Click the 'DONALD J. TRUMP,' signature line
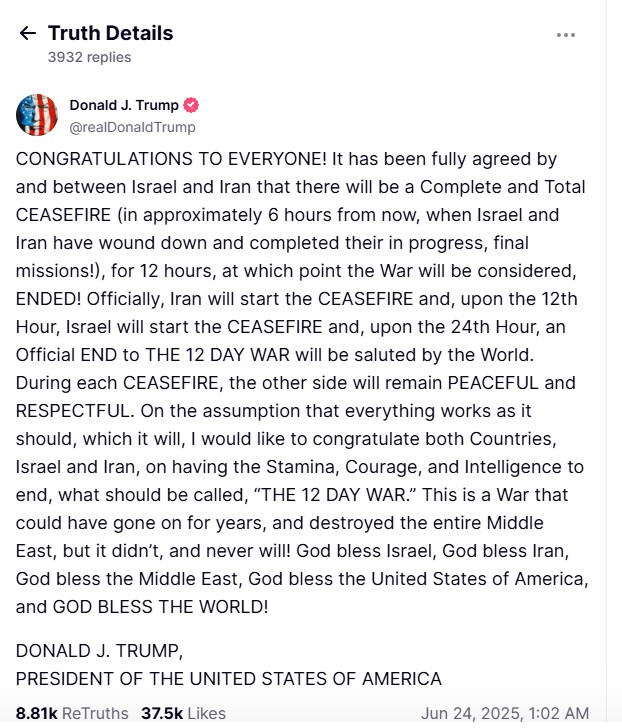The image size is (622, 728). coord(99,651)
